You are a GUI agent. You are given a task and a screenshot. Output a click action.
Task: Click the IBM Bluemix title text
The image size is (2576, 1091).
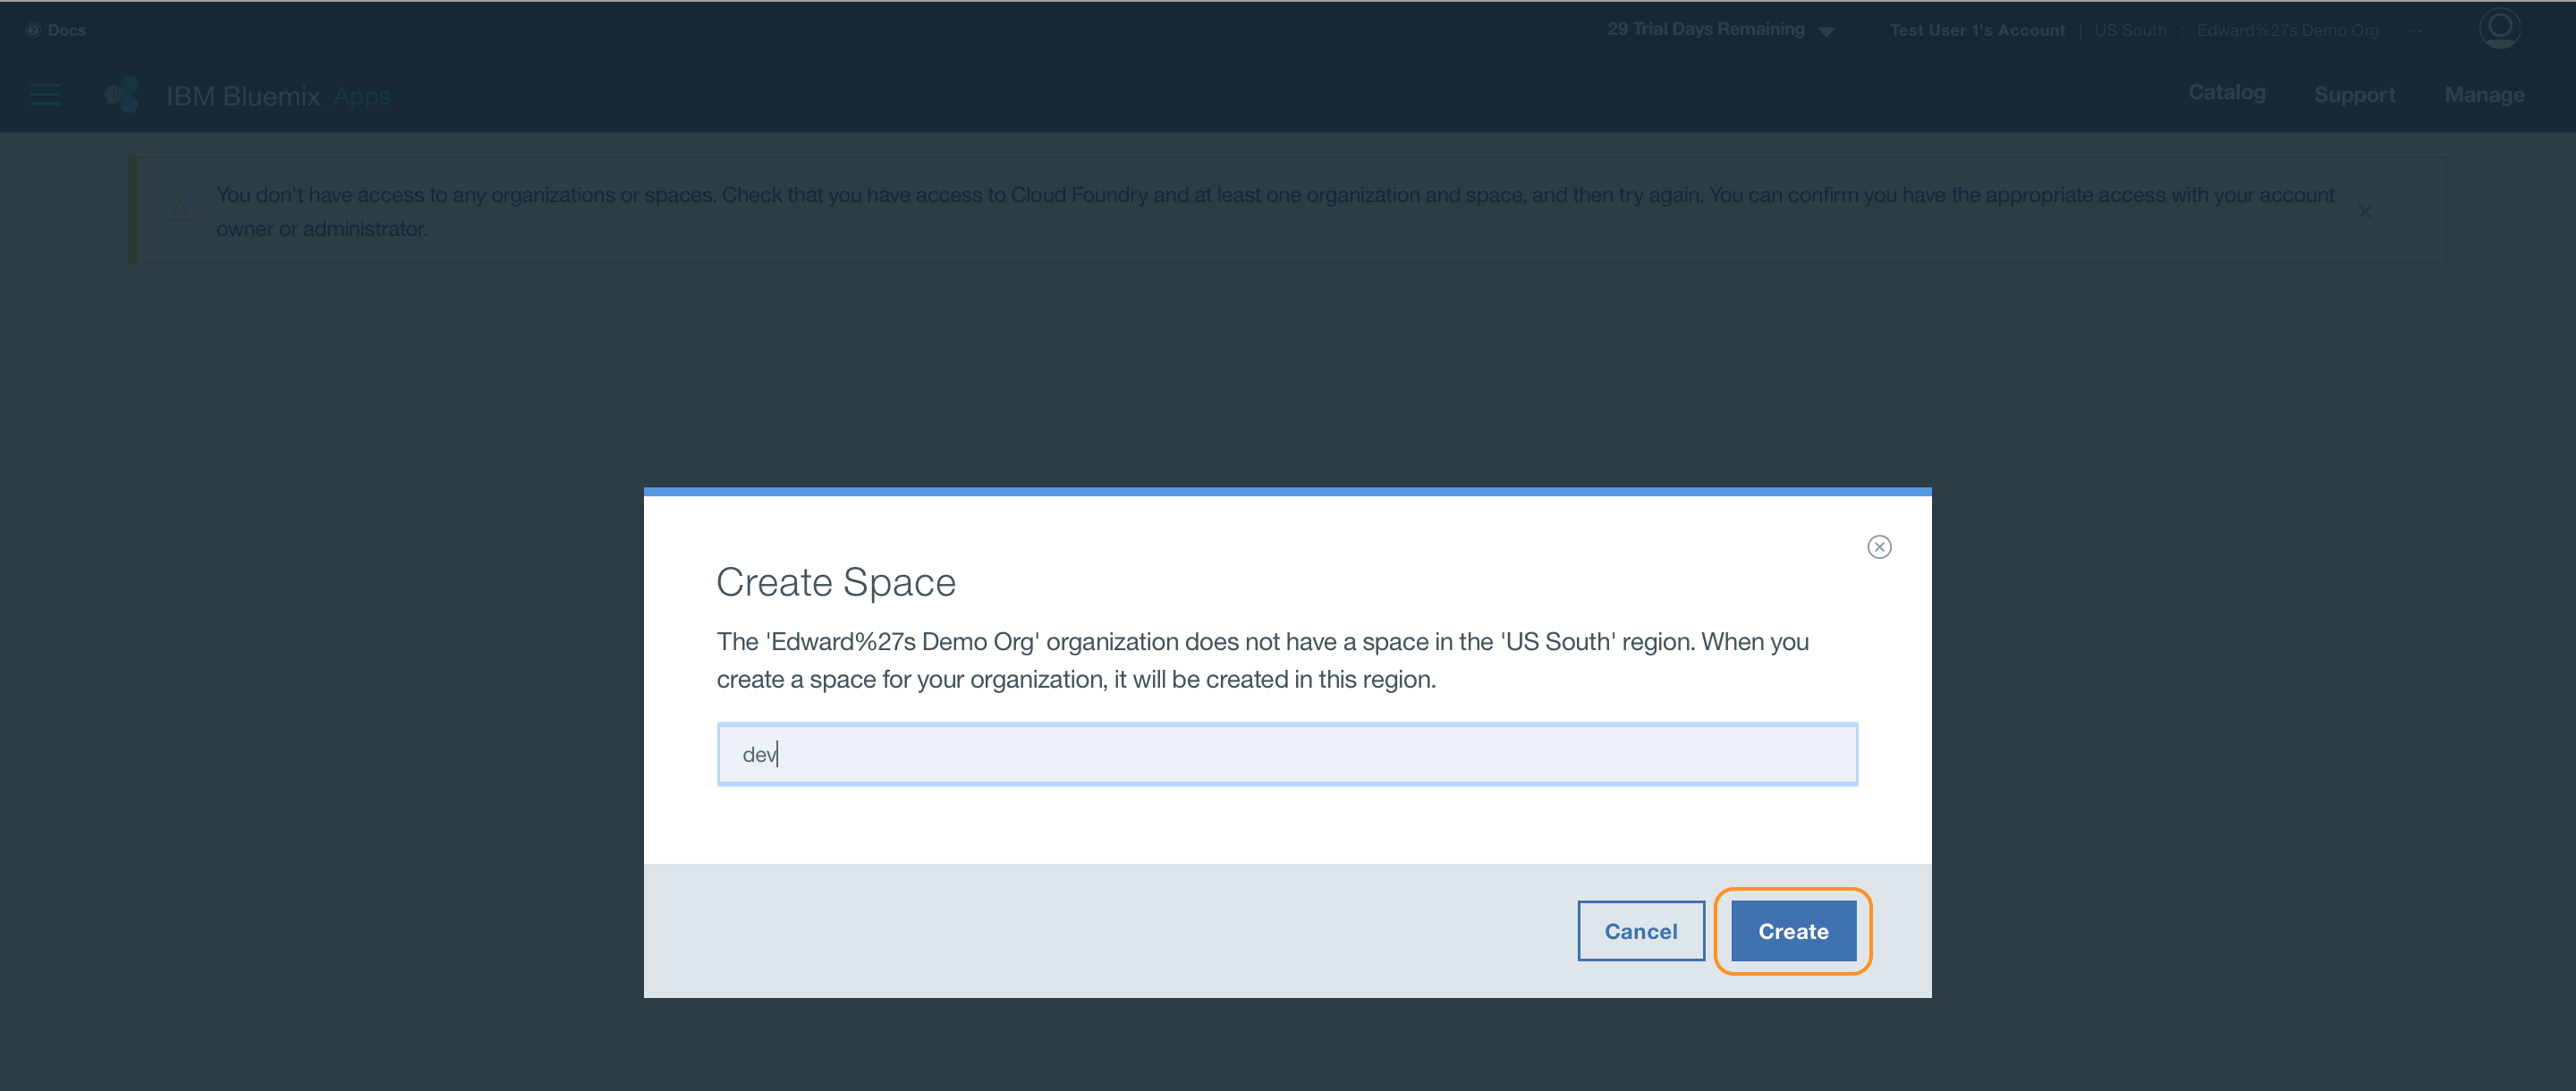click(243, 96)
